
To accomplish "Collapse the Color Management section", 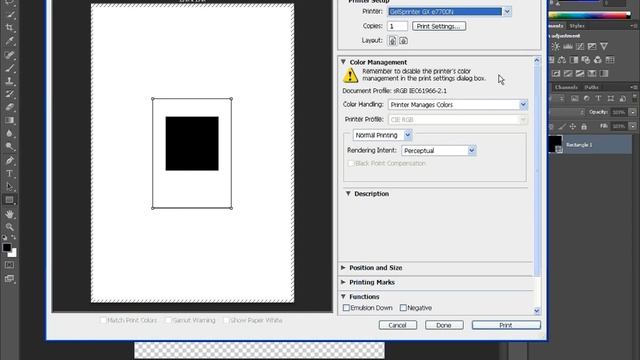I will coord(343,62).
